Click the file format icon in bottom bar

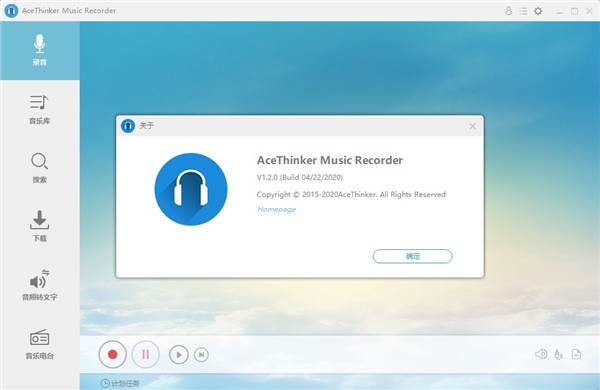point(576,354)
